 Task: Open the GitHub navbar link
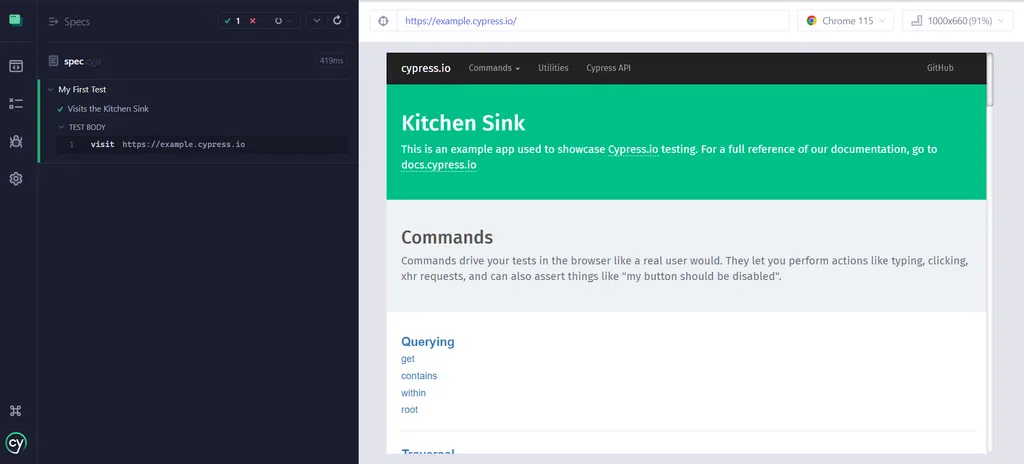coord(940,68)
